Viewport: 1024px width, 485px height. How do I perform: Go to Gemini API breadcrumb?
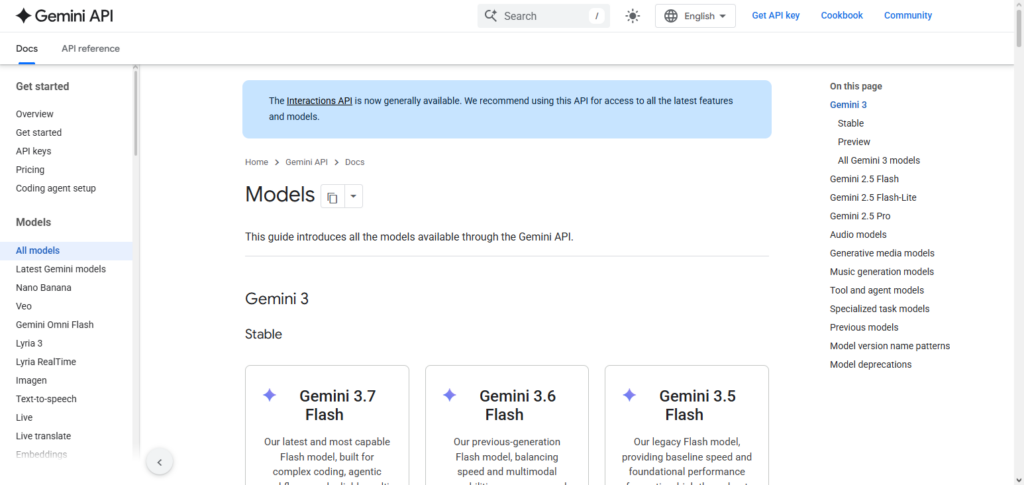306,162
